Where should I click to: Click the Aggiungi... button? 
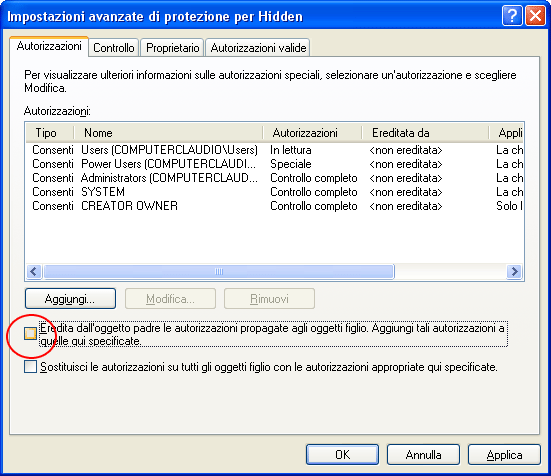point(70,299)
